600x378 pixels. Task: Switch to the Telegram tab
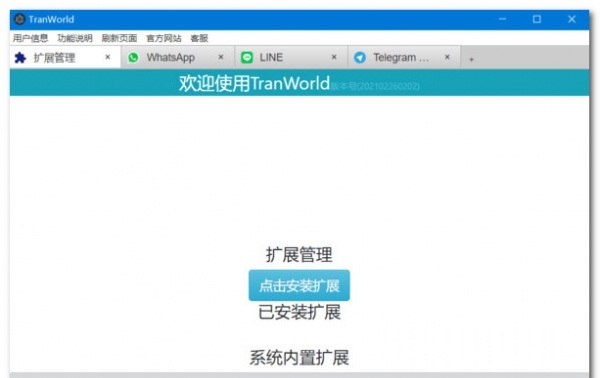(x=404, y=58)
